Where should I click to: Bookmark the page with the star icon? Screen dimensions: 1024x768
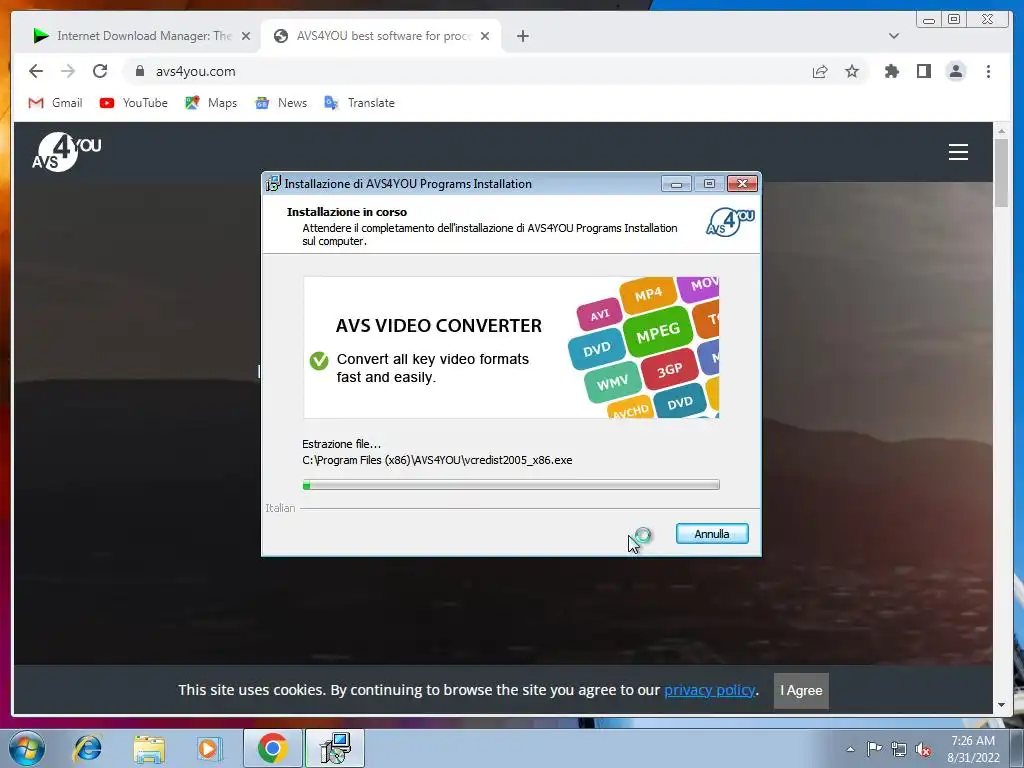coord(852,71)
